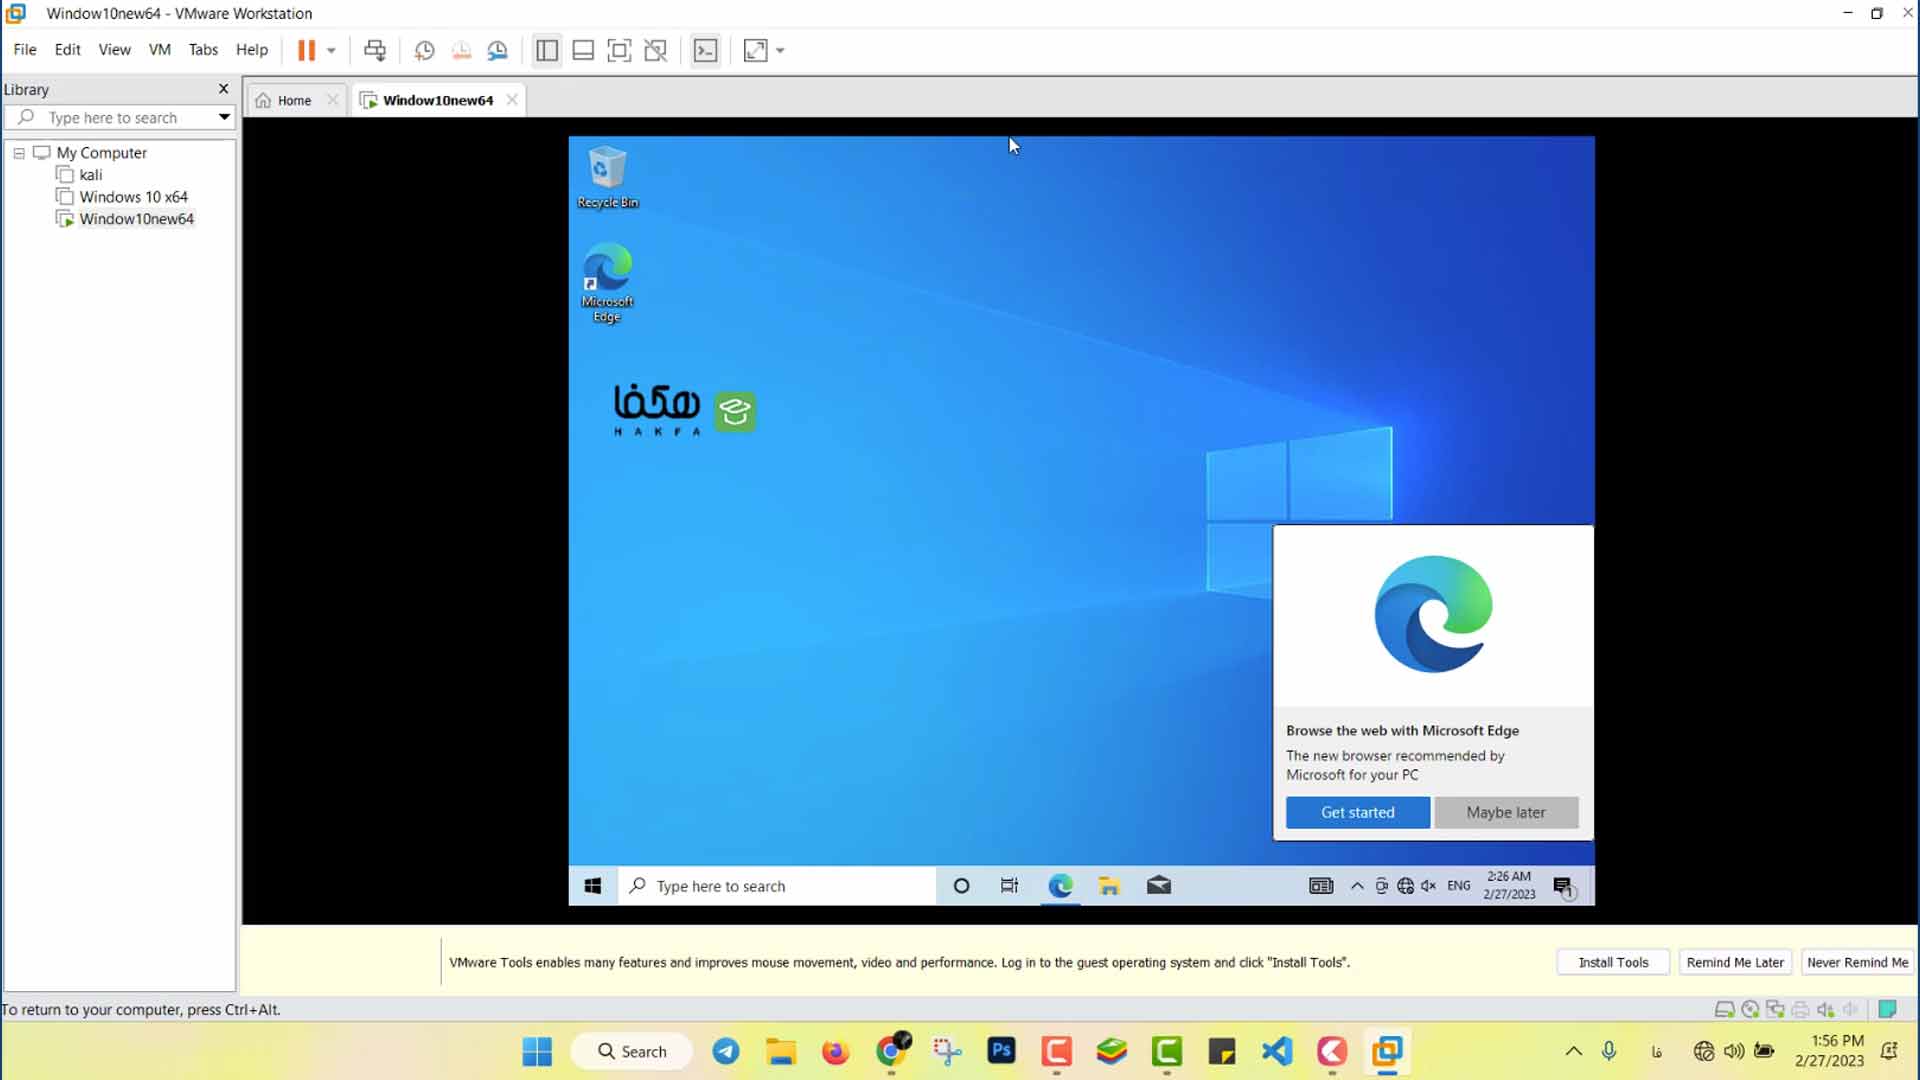The width and height of the screenshot is (1920, 1080).
Task: Switch to Unity mode
Action: point(656,50)
